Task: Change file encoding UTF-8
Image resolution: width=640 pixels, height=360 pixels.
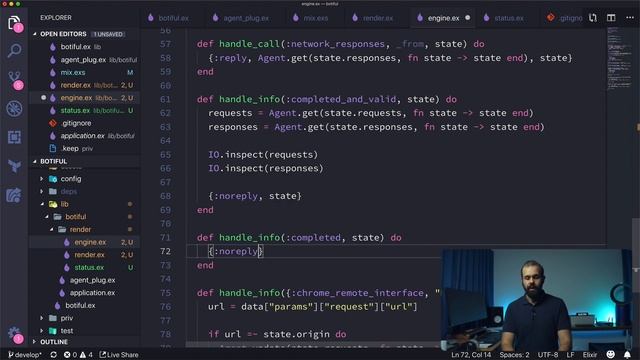Action: click(x=548, y=355)
